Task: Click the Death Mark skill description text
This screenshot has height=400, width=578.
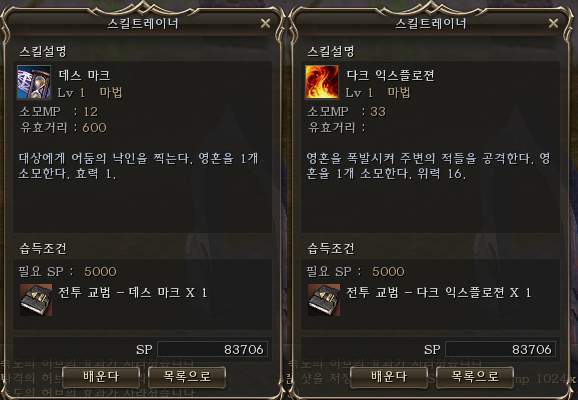Action: click(138, 166)
